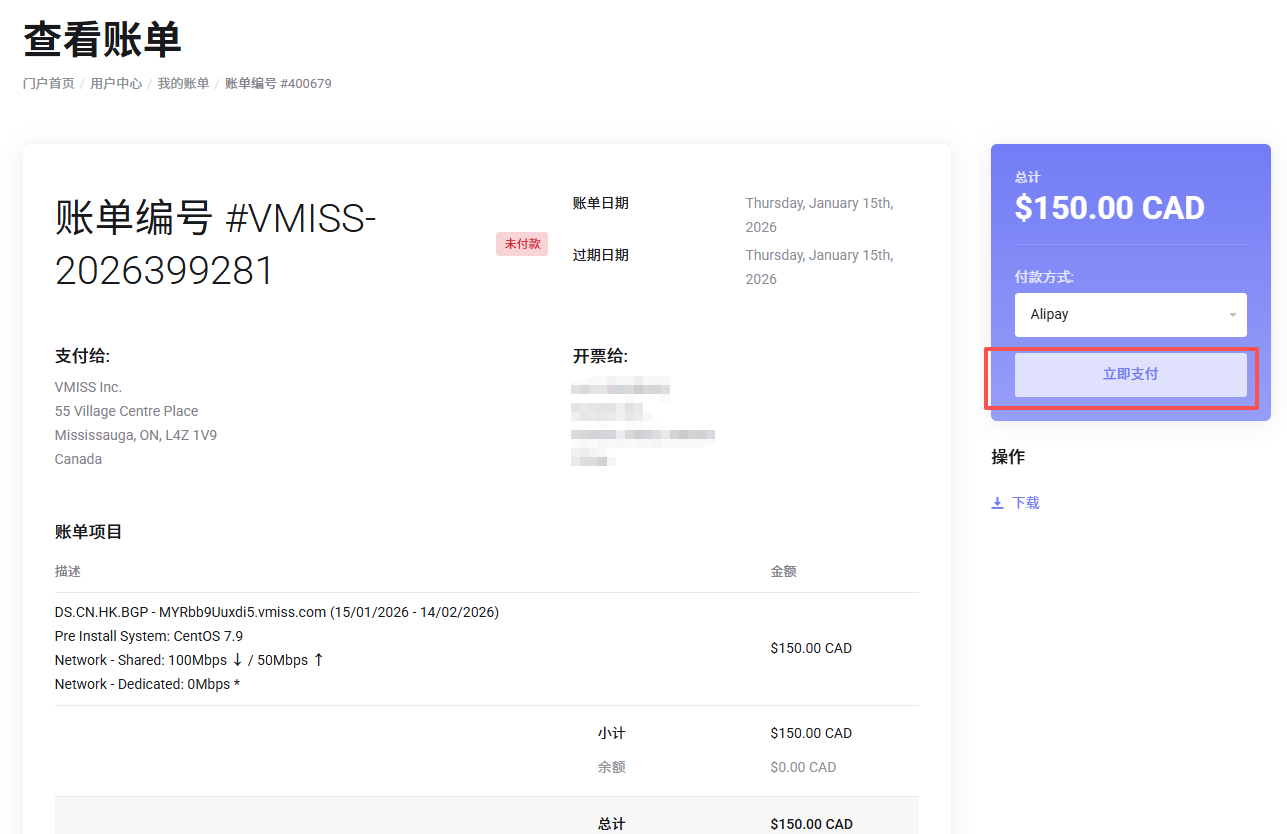Go to 门户首页 in breadcrumb
The height and width of the screenshot is (834, 1287).
[48, 84]
